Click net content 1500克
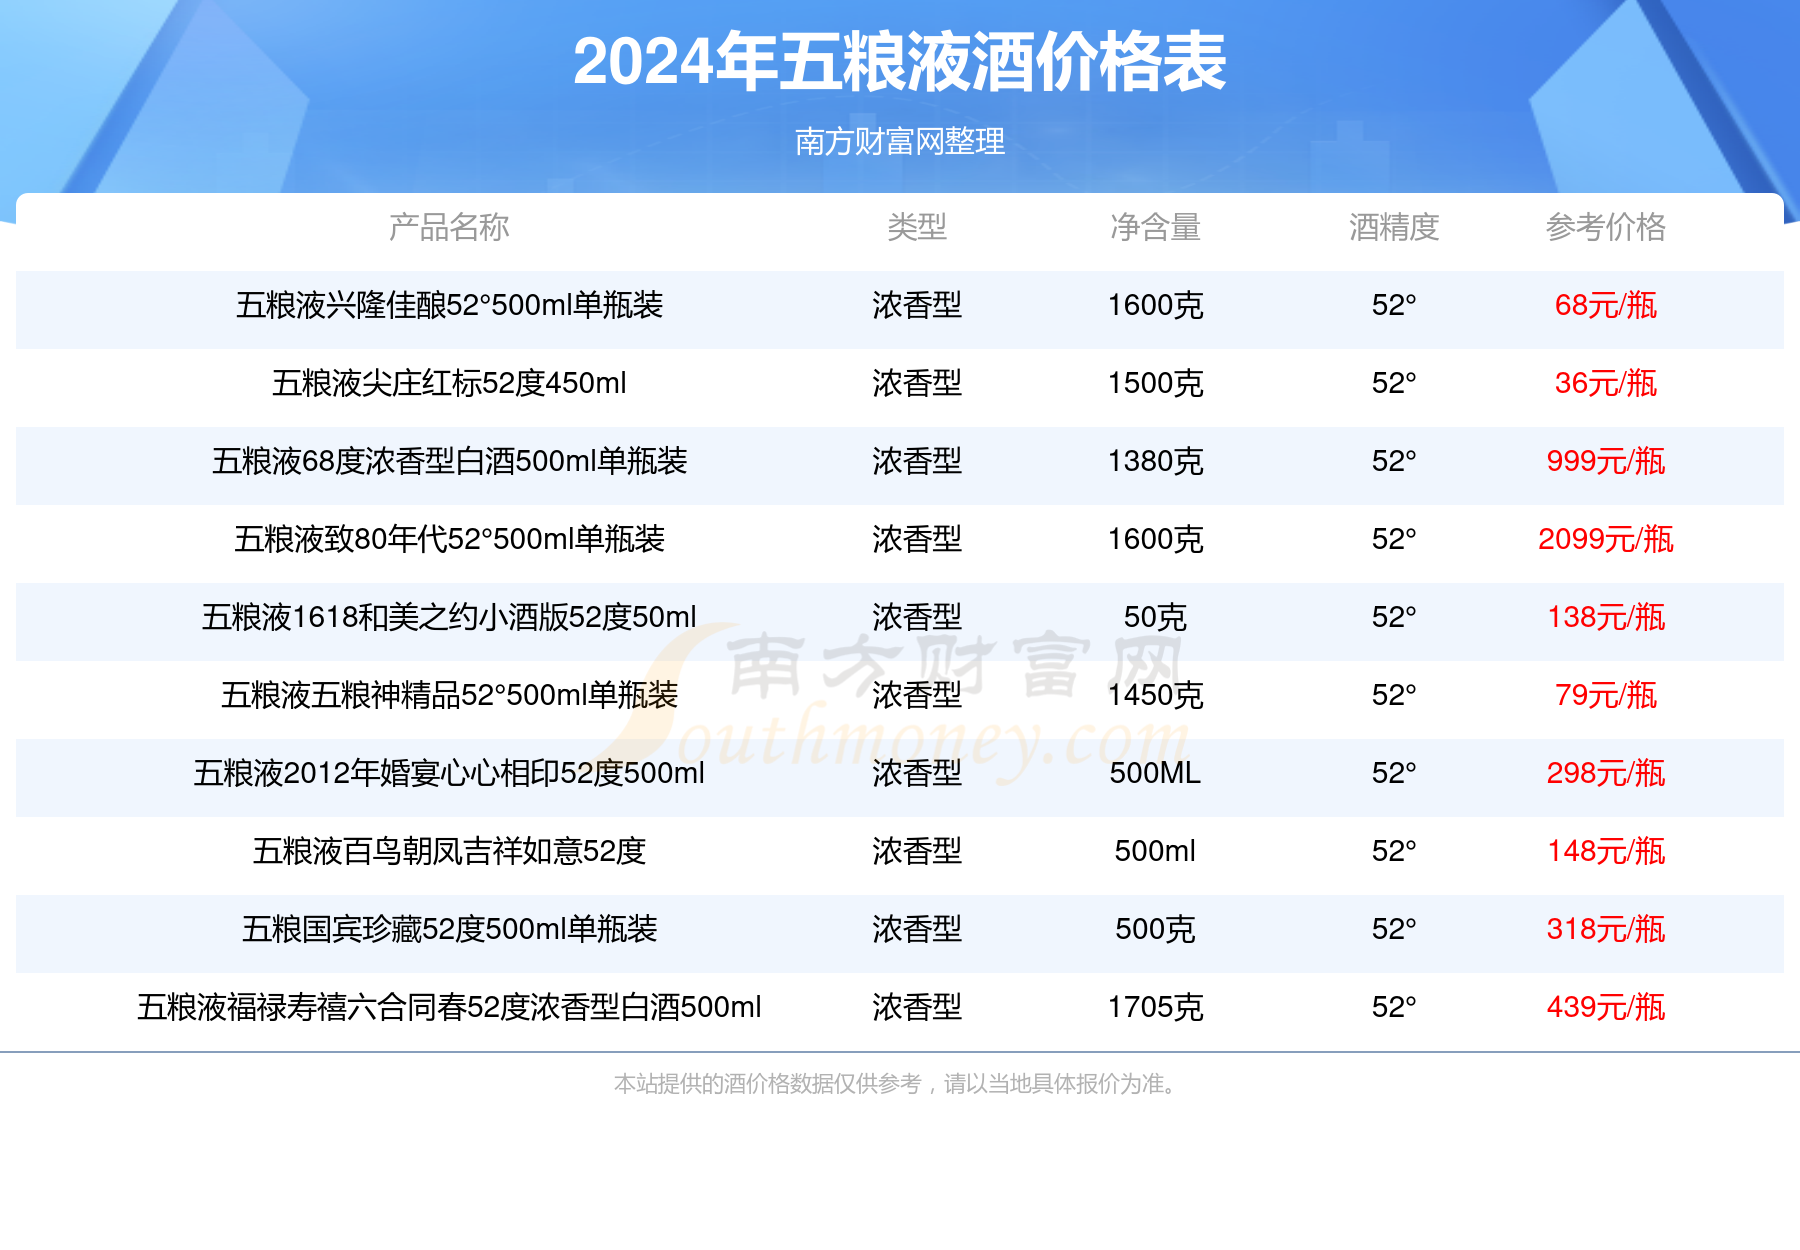This screenshot has width=1800, height=1250. 1155,383
